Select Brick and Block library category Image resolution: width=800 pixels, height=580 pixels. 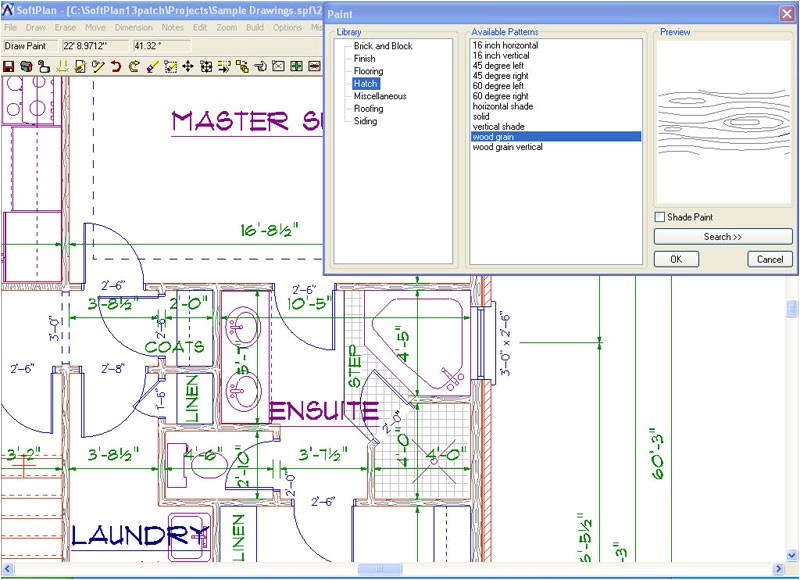coord(383,46)
